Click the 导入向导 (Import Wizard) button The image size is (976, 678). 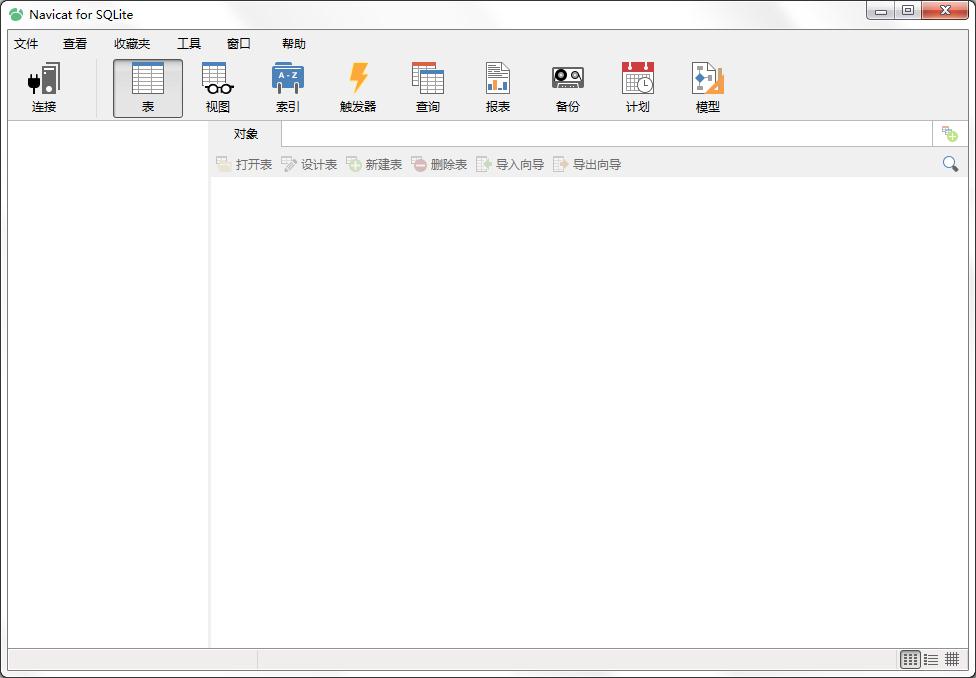[510, 164]
